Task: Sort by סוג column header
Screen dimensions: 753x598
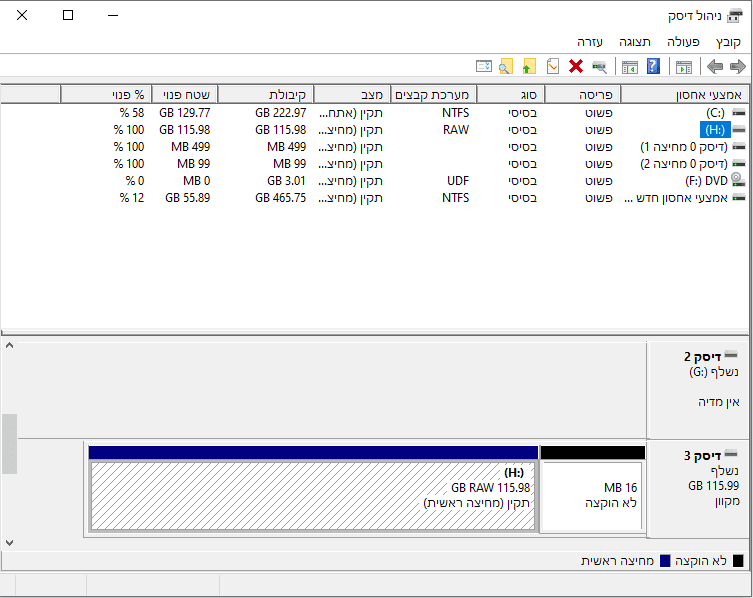Action: tap(510, 94)
